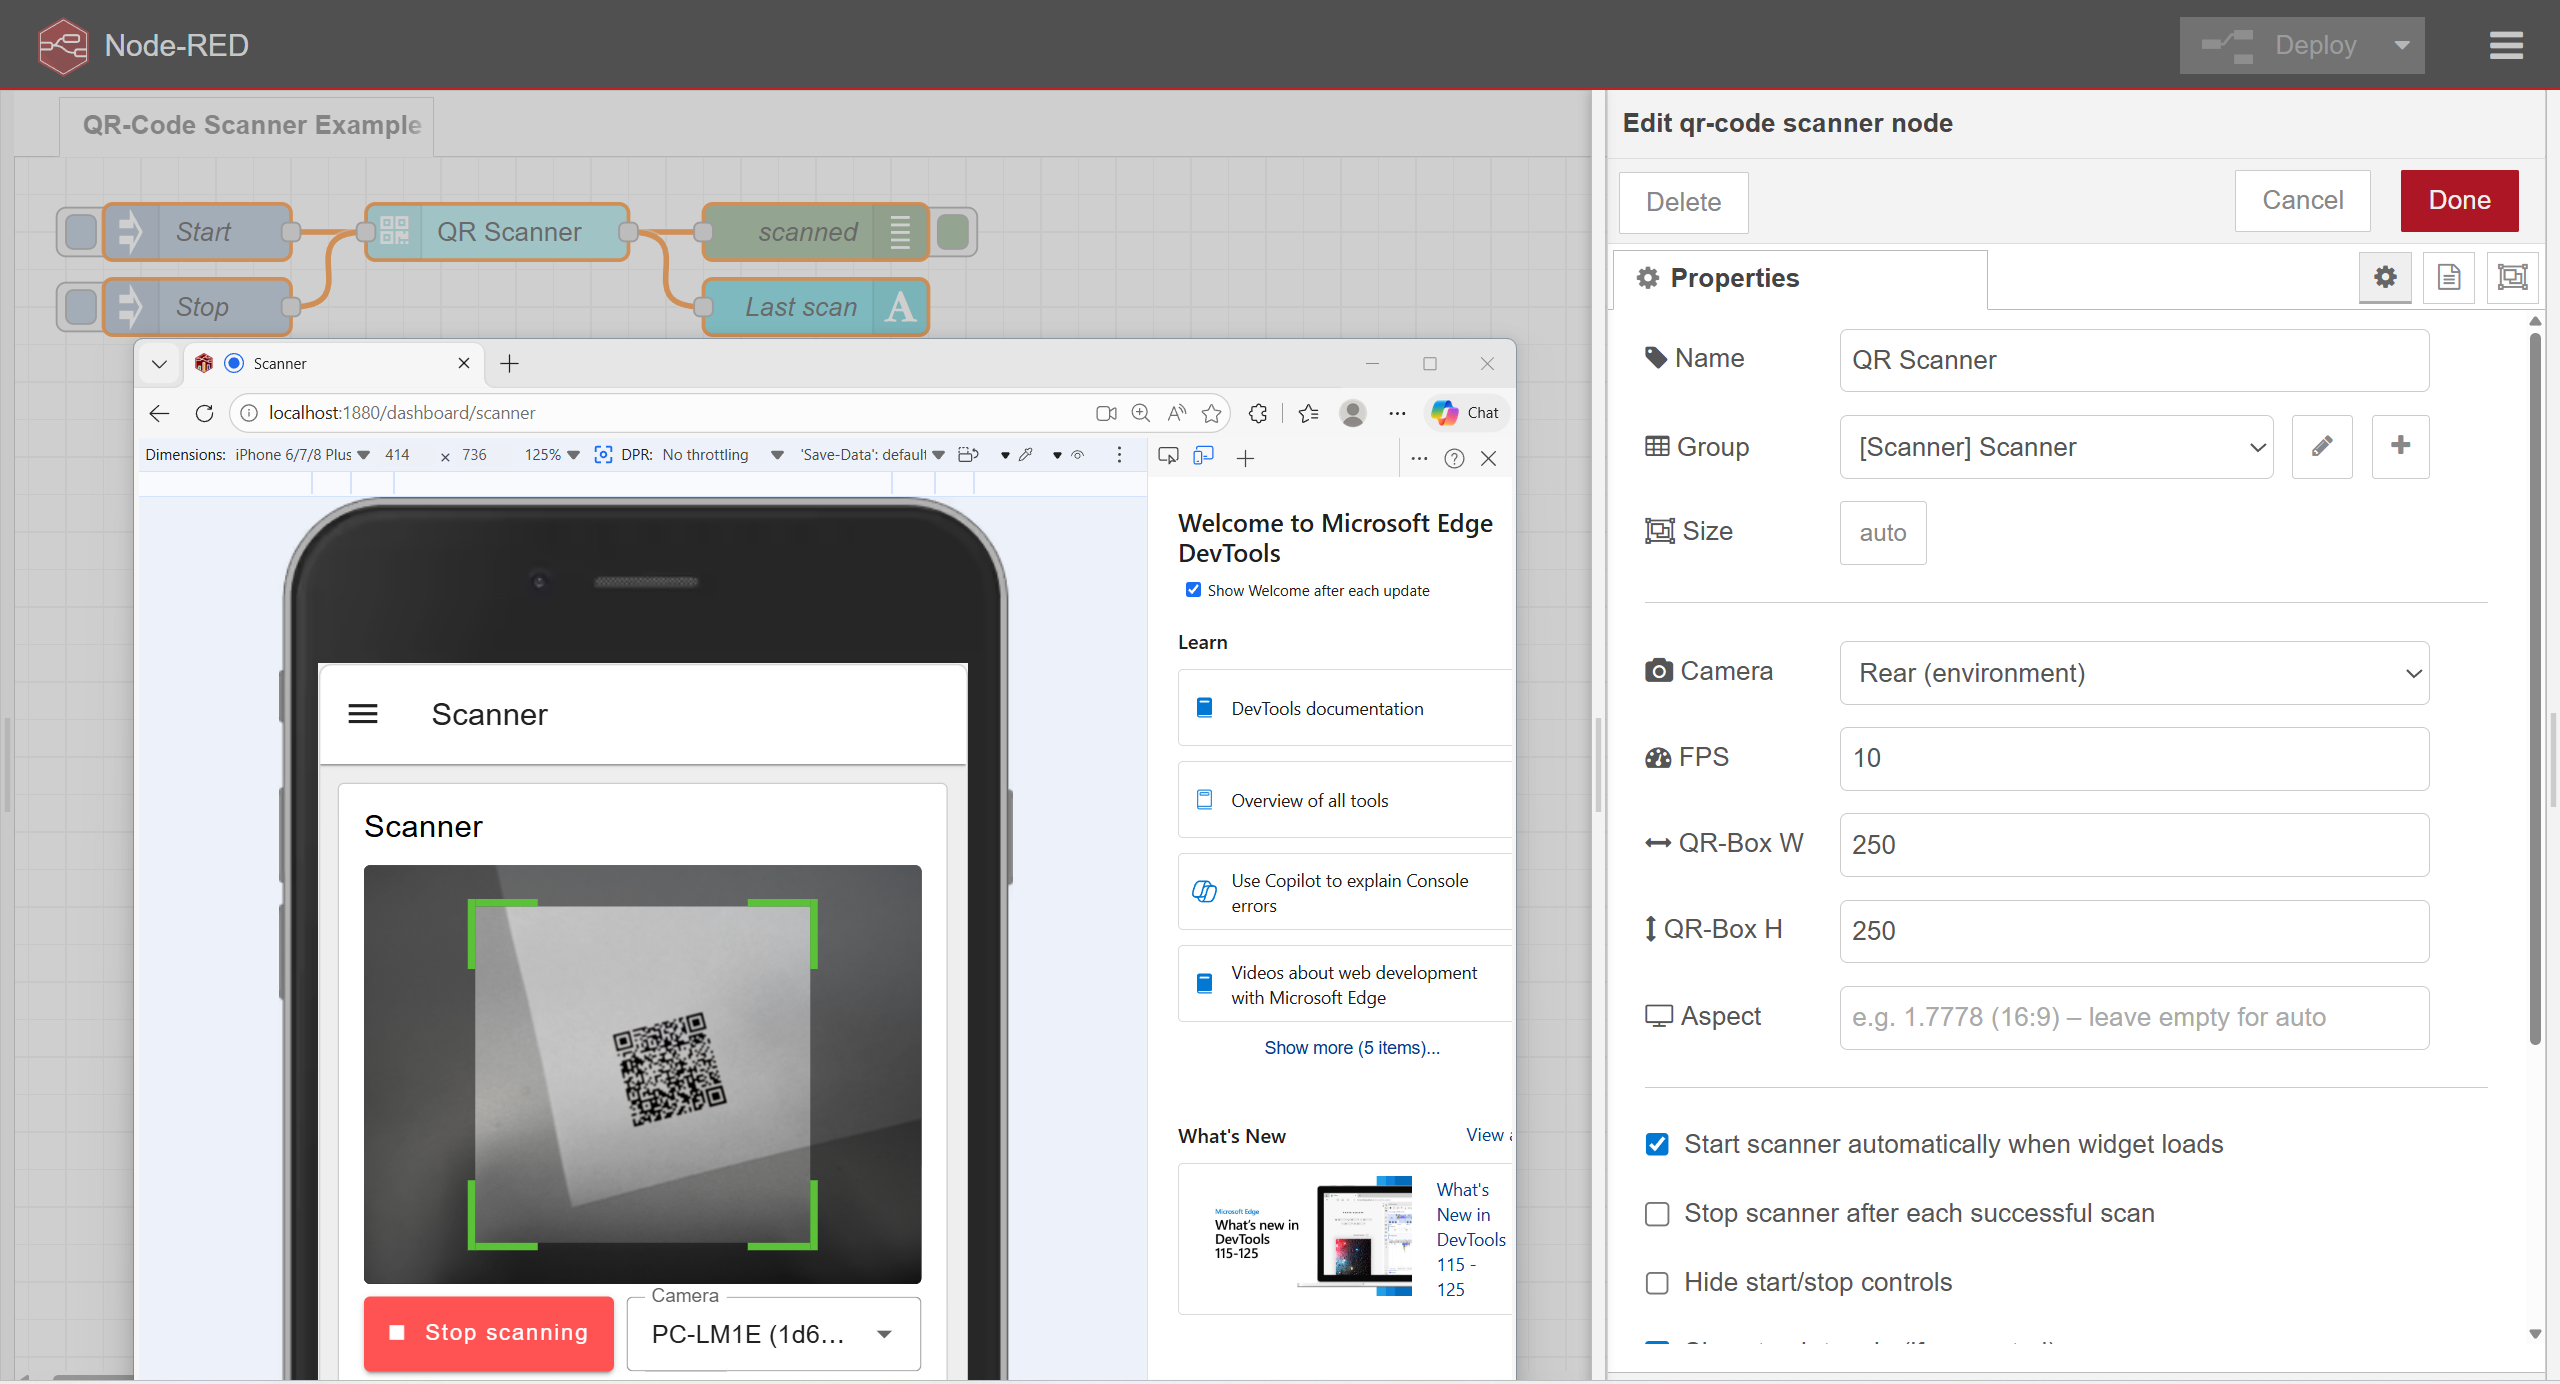The height and width of the screenshot is (1384, 2560).
Task: Open the No throttling dropdown
Action: (722, 455)
